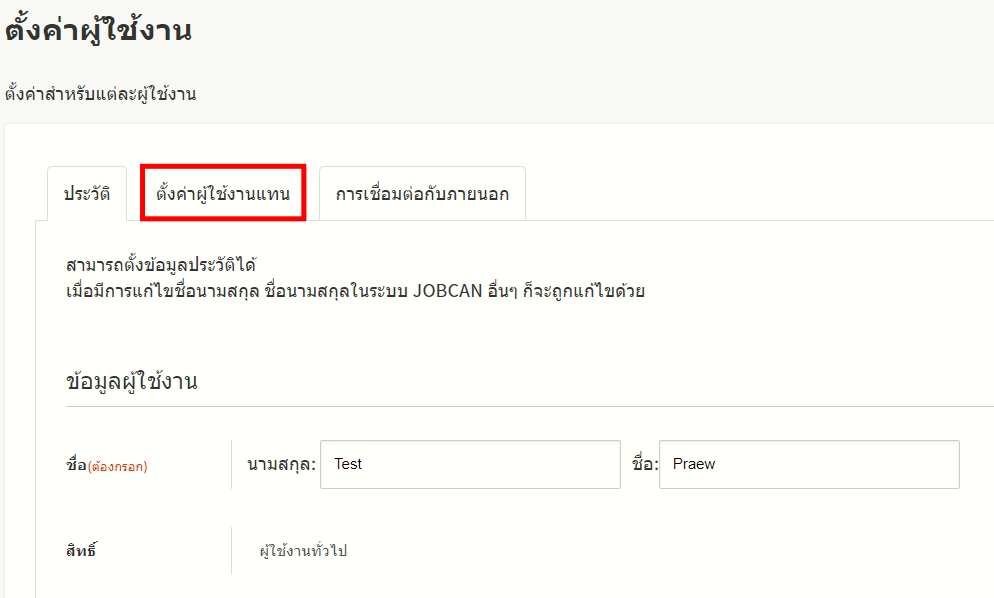Select the ข้อมูลผู้ใช้งาน section heading
This screenshot has width=994, height=598.
[x=131, y=381]
